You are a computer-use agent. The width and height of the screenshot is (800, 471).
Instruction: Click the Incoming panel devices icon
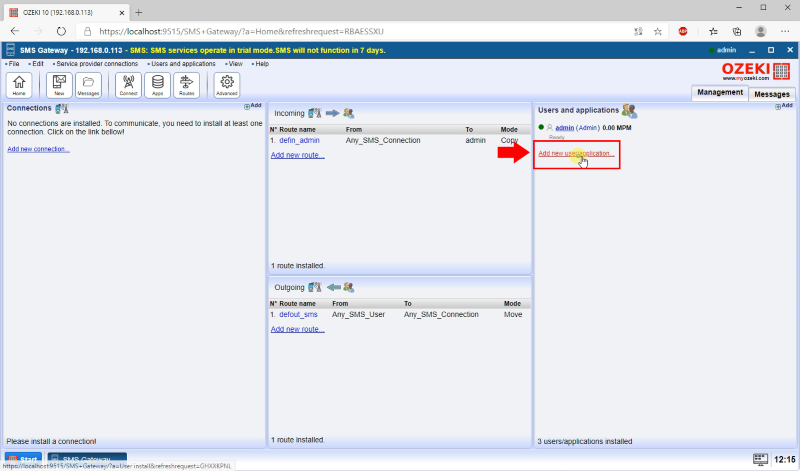315,113
